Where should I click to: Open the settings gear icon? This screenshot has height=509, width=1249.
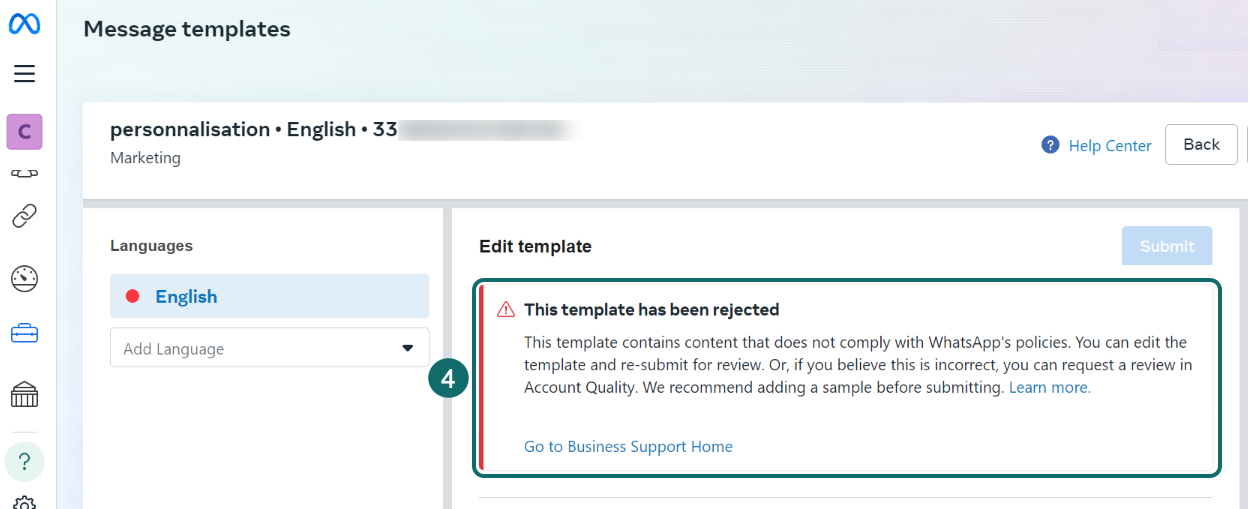25,502
